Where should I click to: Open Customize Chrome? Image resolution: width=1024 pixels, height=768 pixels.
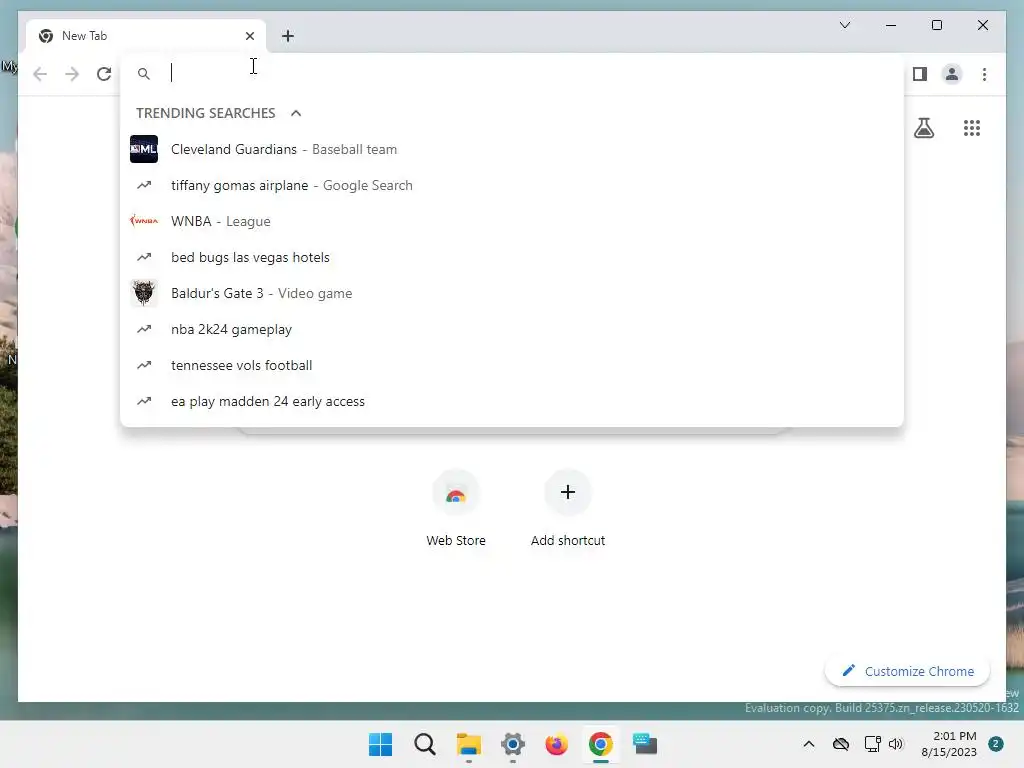pyautogui.click(x=907, y=671)
